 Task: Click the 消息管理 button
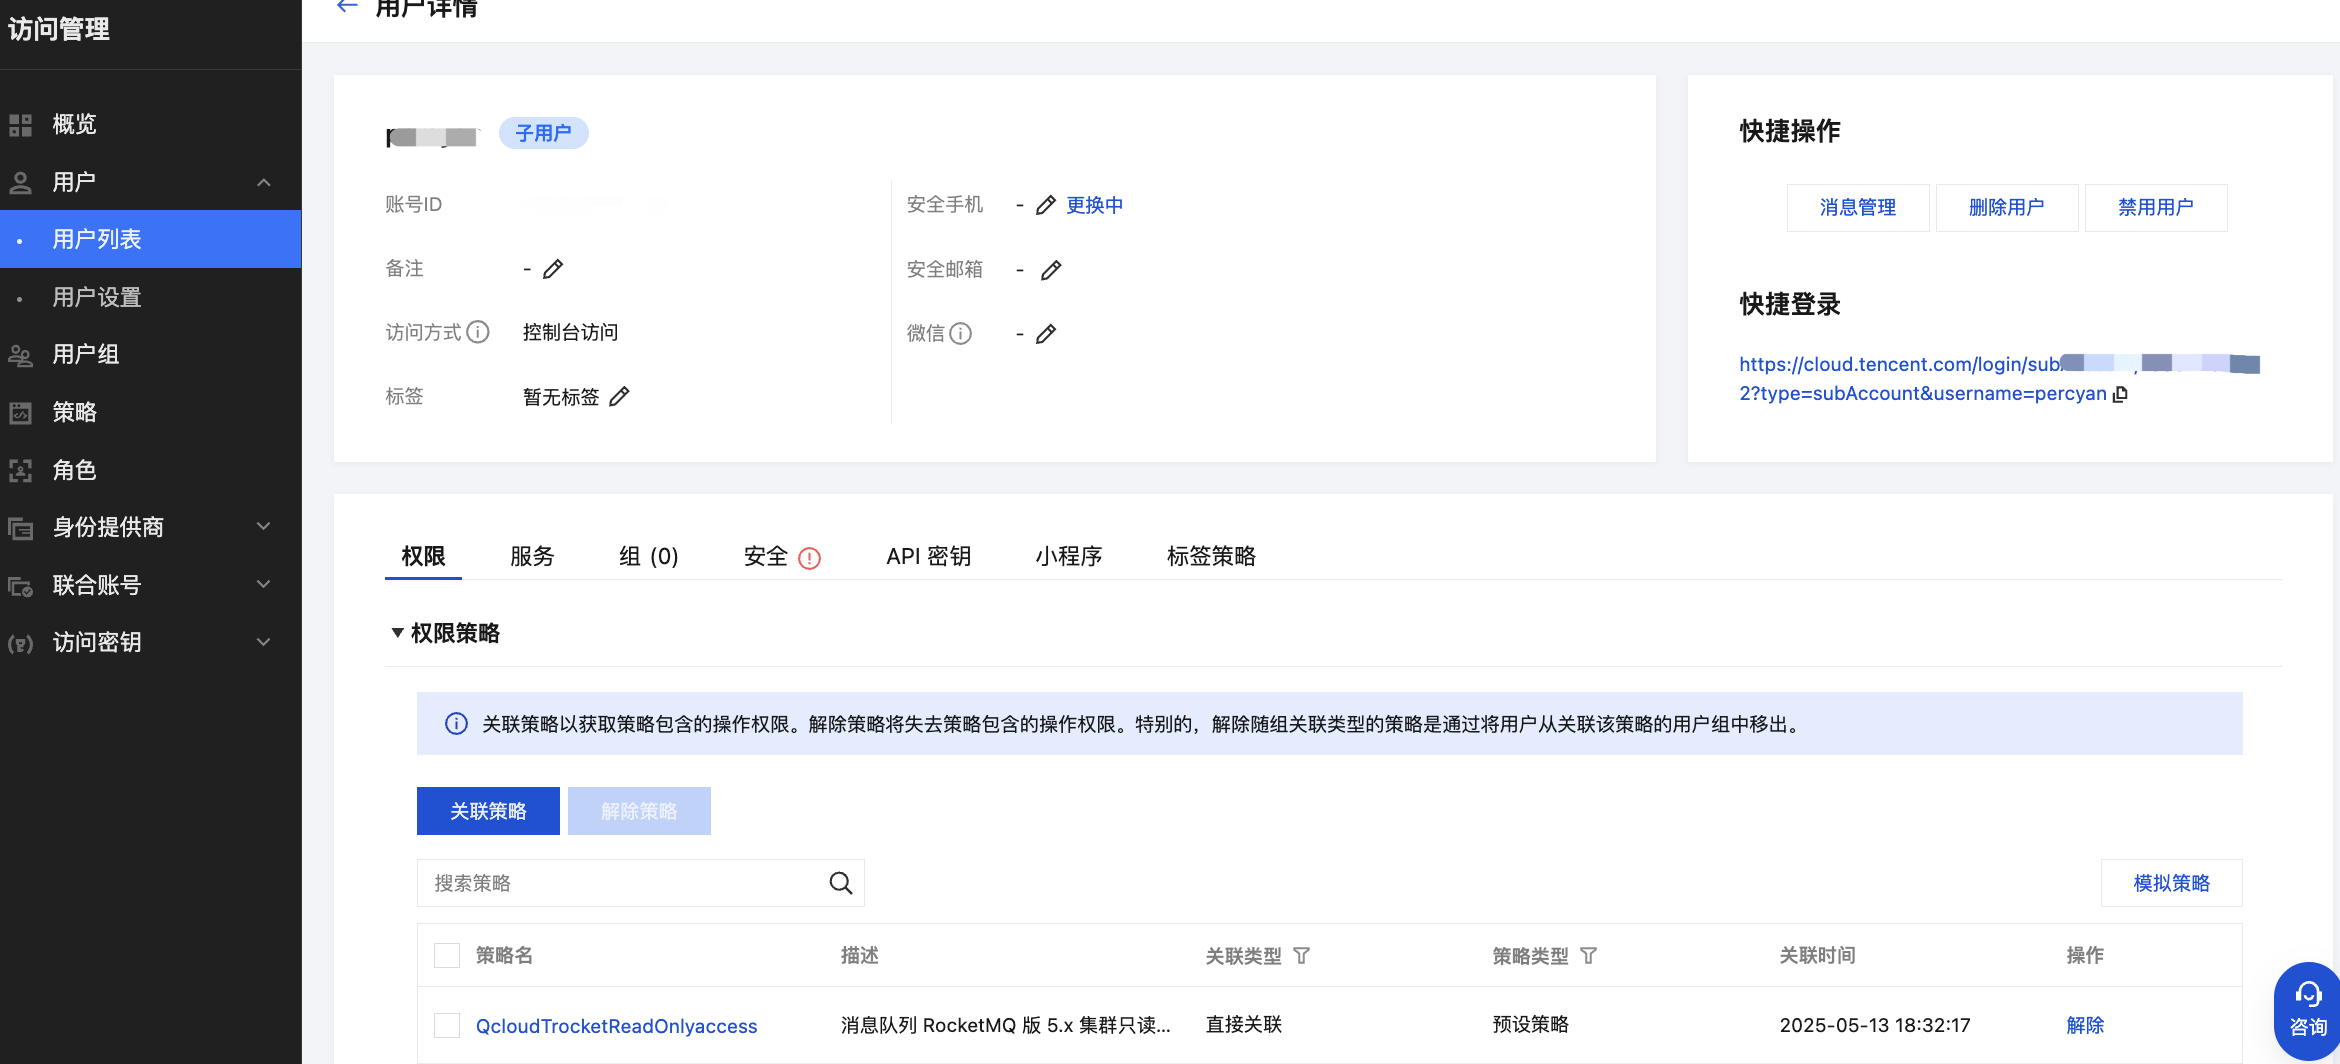[x=1858, y=207]
